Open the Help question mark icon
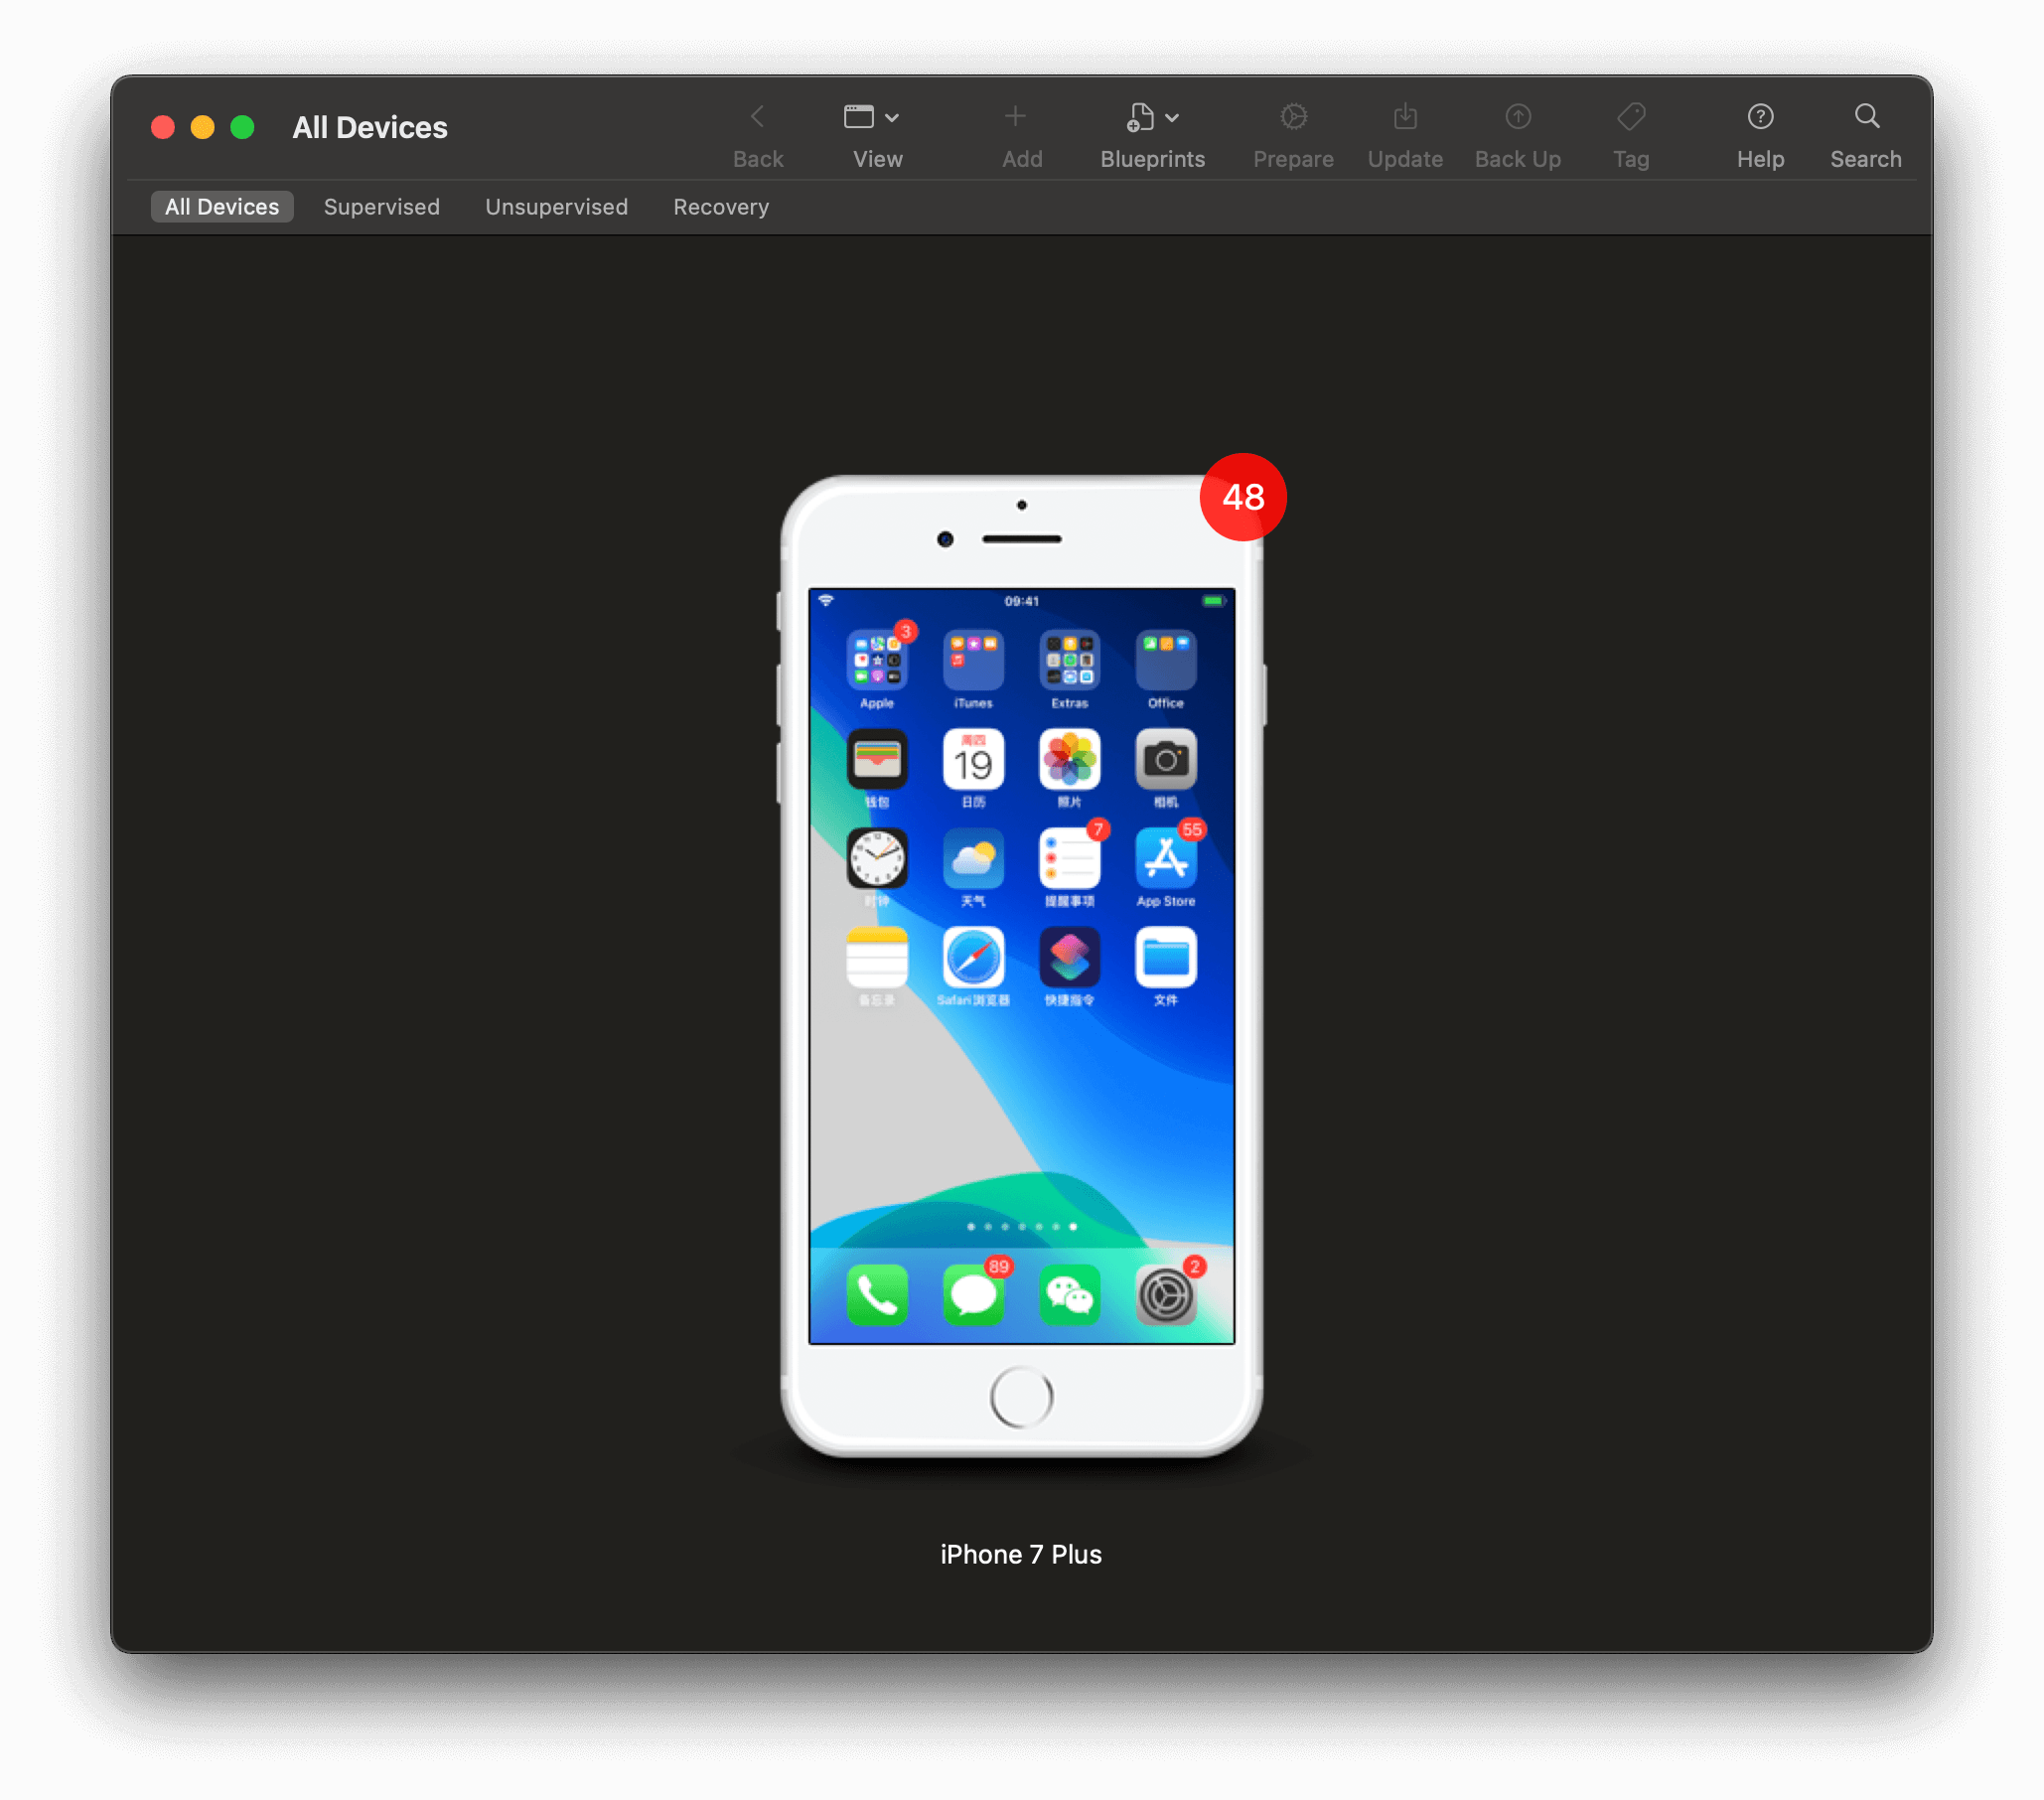 [1760, 117]
